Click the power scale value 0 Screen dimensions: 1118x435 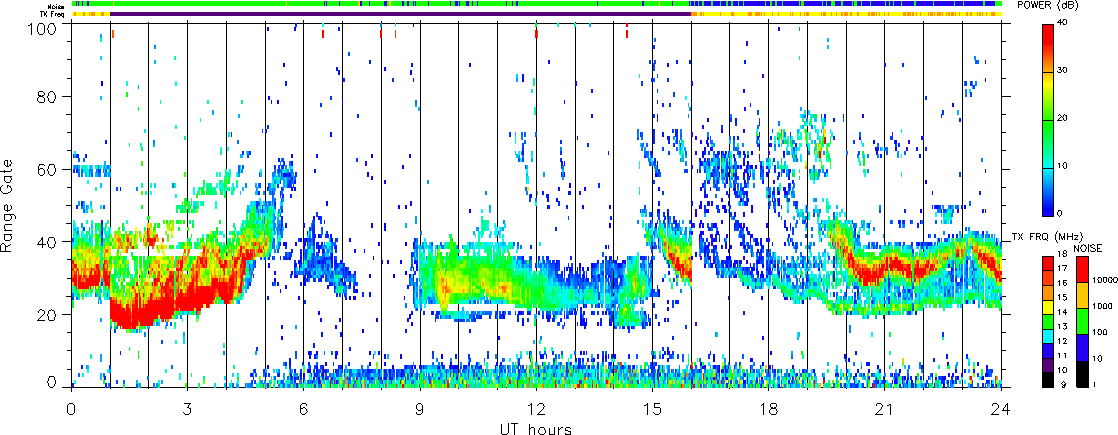click(x=1060, y=213)
